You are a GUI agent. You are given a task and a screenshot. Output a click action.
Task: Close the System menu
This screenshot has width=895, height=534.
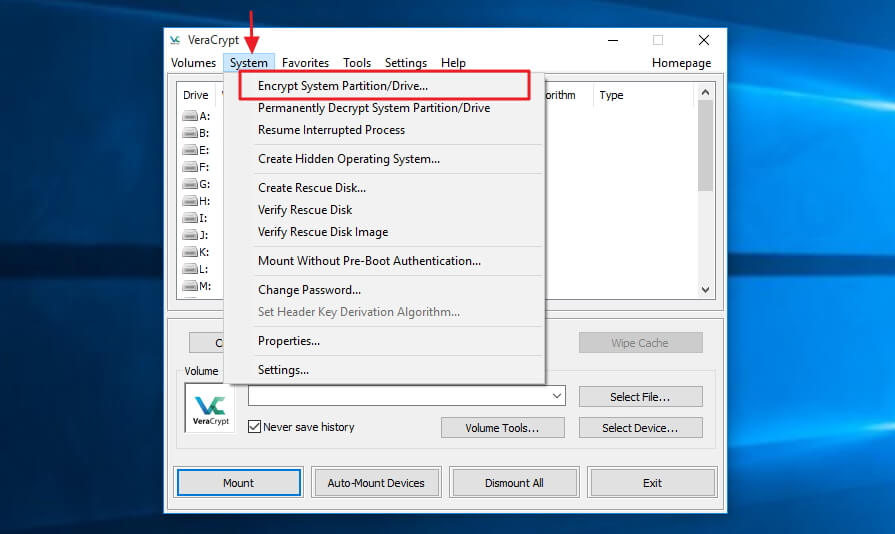tap(249, 63)
